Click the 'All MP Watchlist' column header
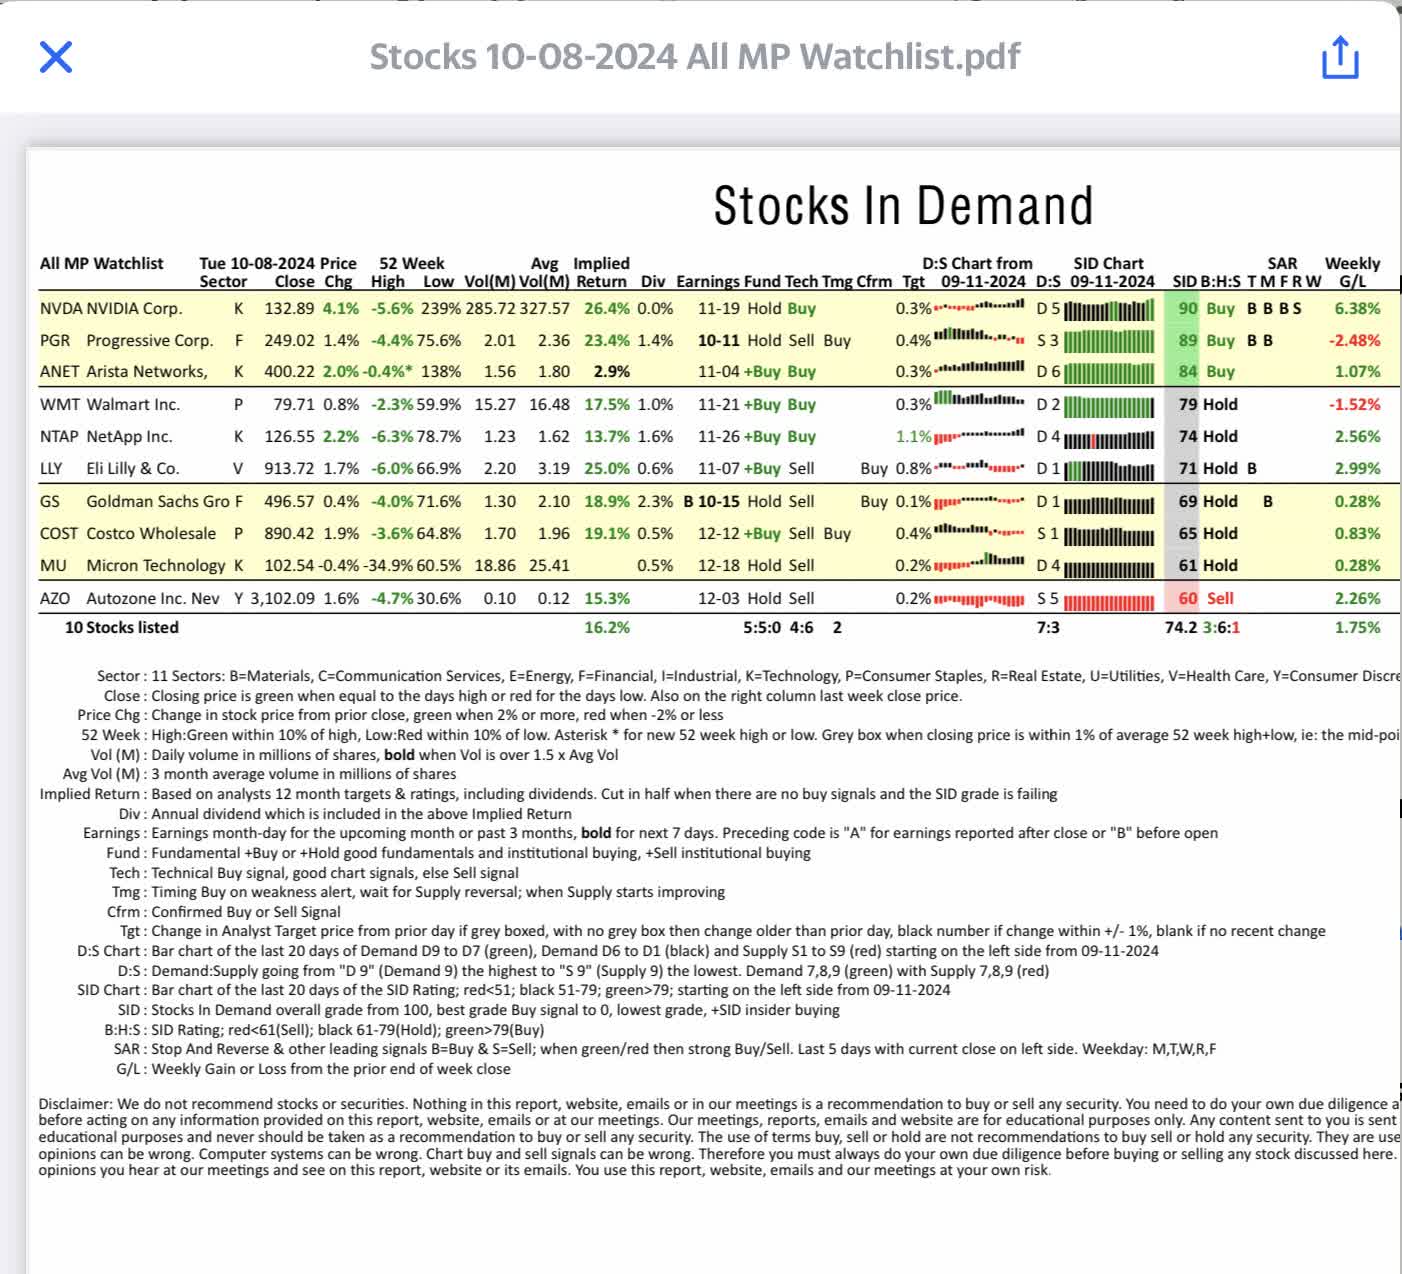 pyautogui.click(x=101, y=263)
